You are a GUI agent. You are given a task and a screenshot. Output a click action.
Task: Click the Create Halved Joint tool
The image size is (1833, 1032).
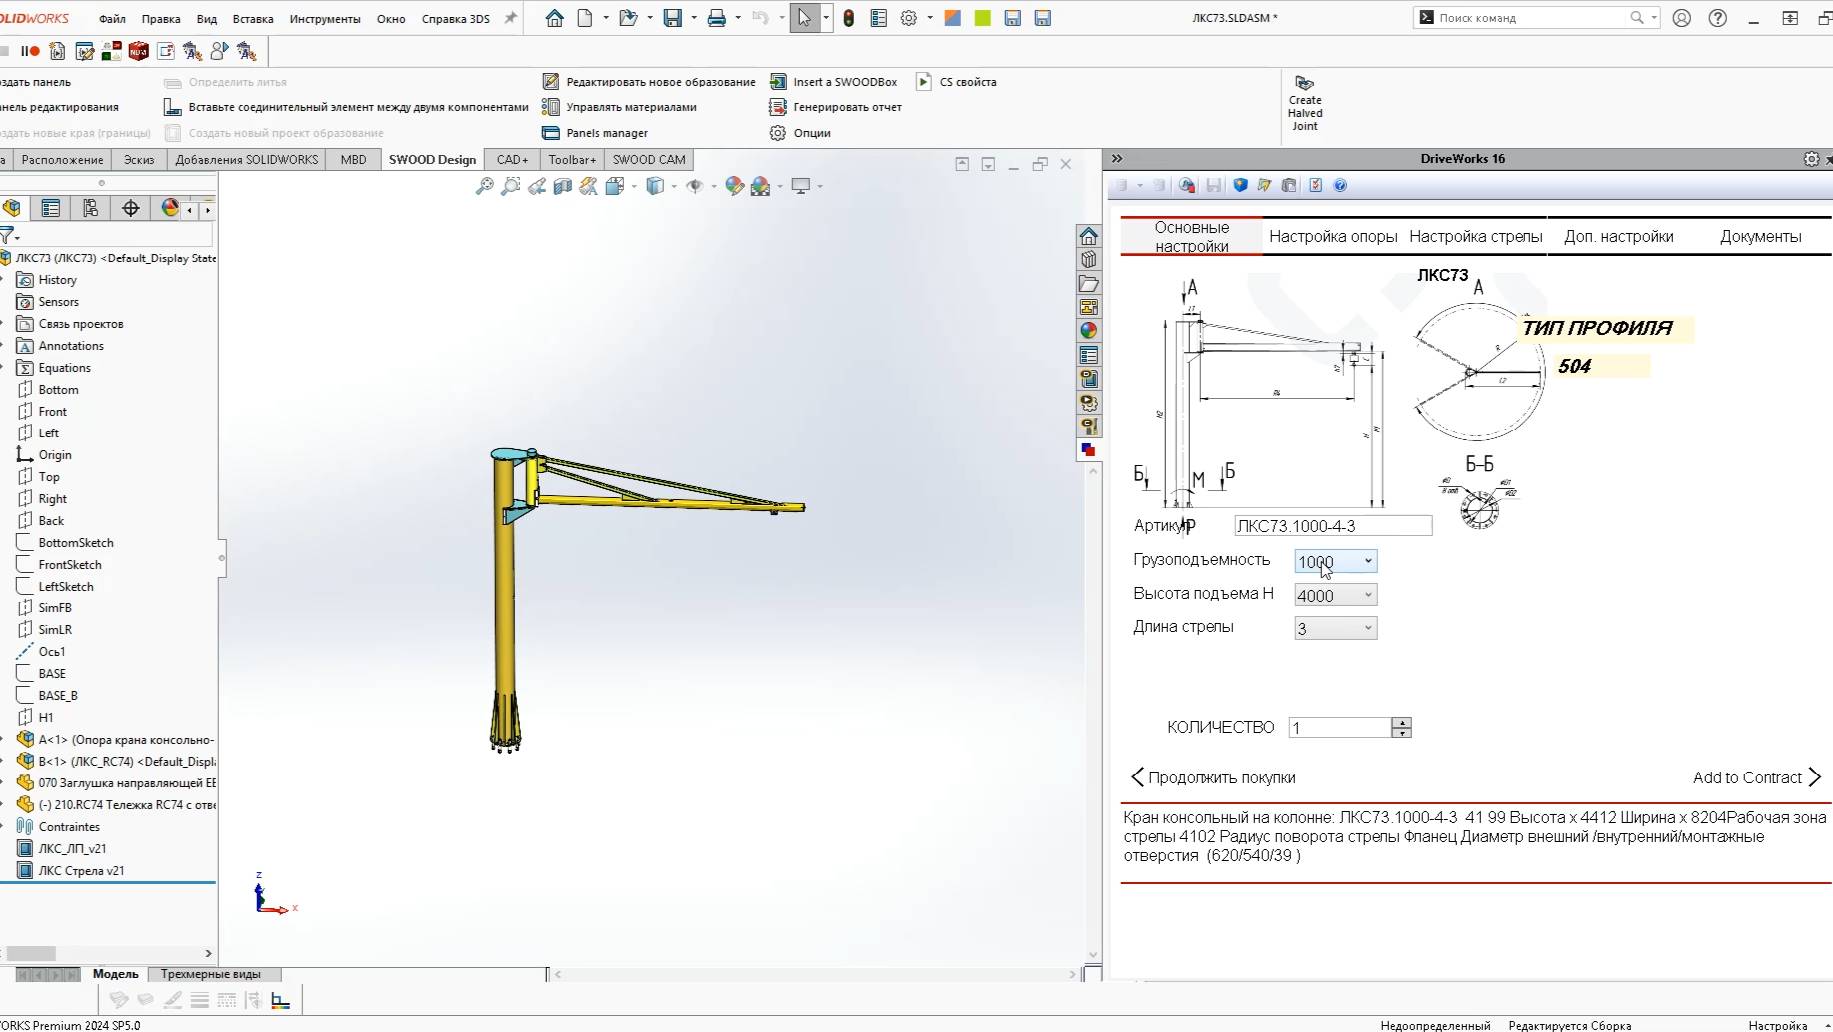(1304, 103)
